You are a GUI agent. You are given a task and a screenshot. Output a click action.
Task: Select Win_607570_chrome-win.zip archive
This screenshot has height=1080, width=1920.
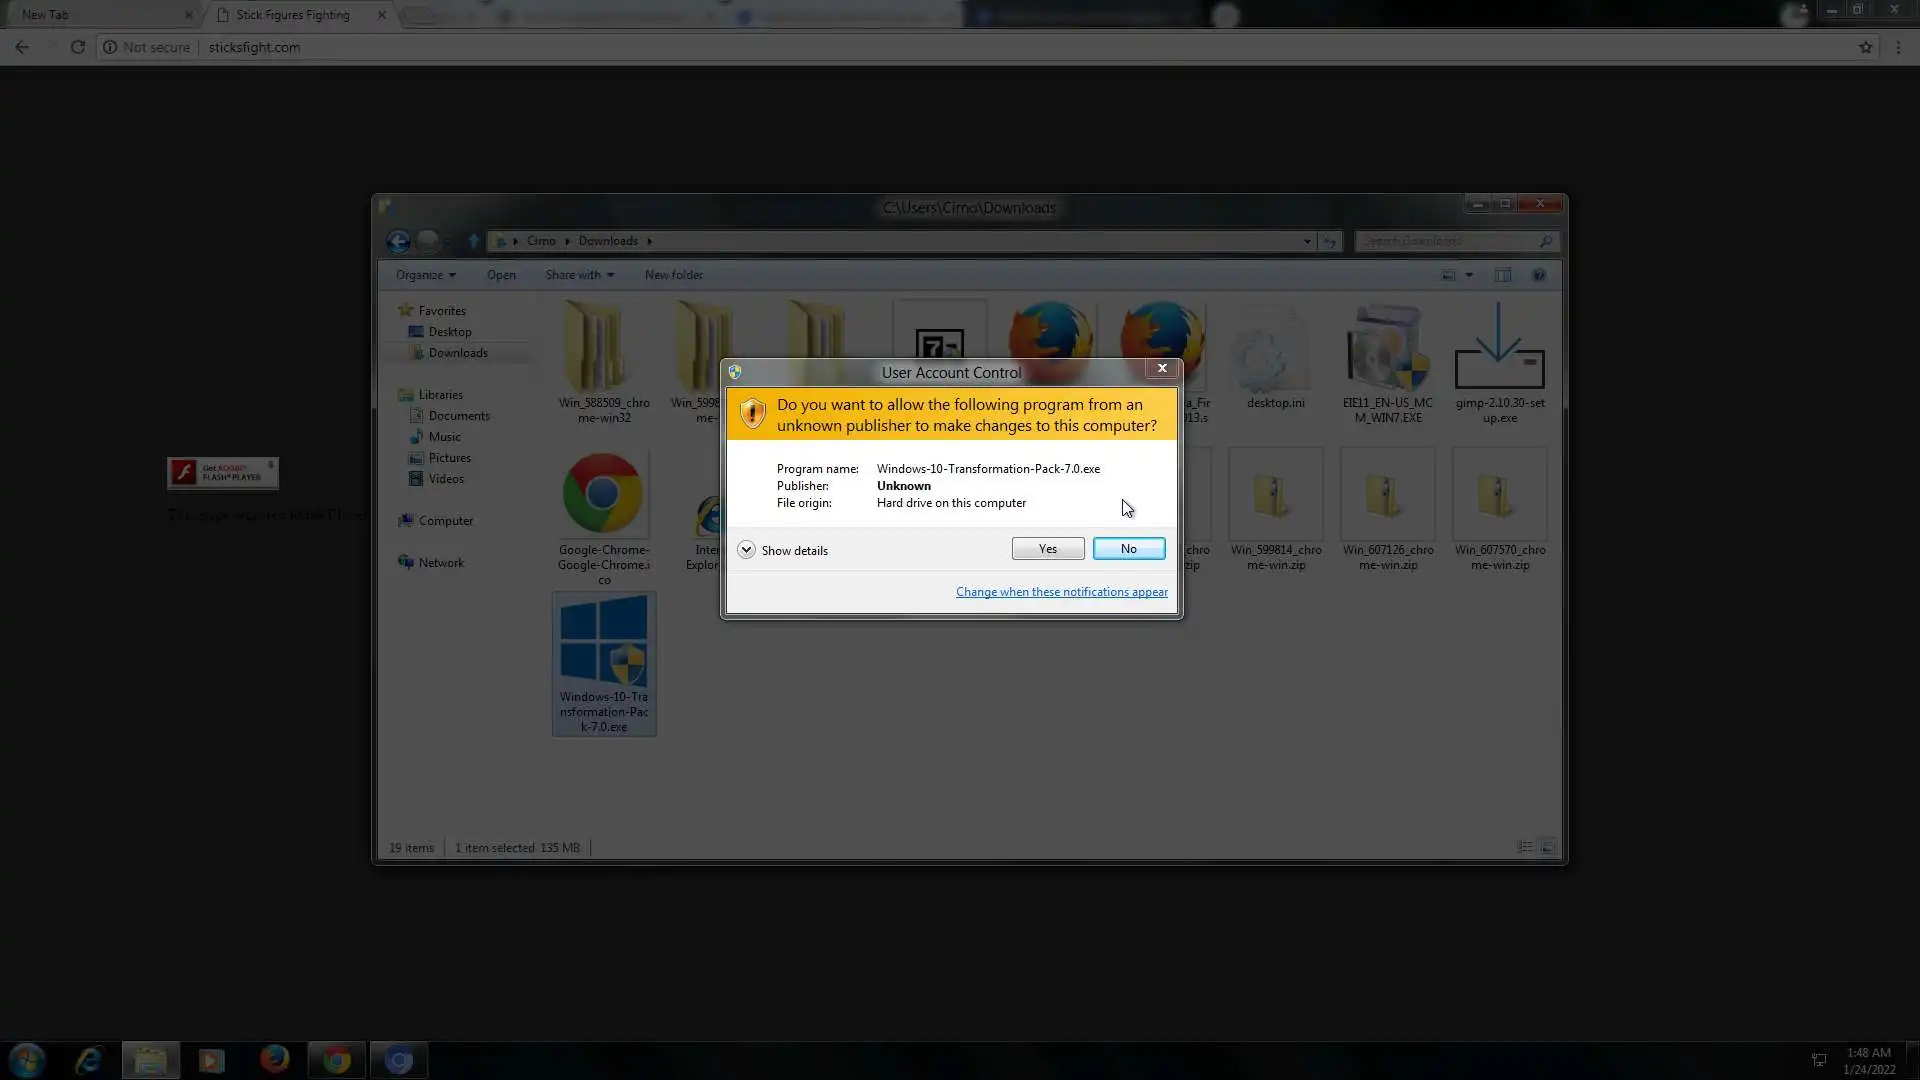pyautogui.click(x=1499, y=497)
